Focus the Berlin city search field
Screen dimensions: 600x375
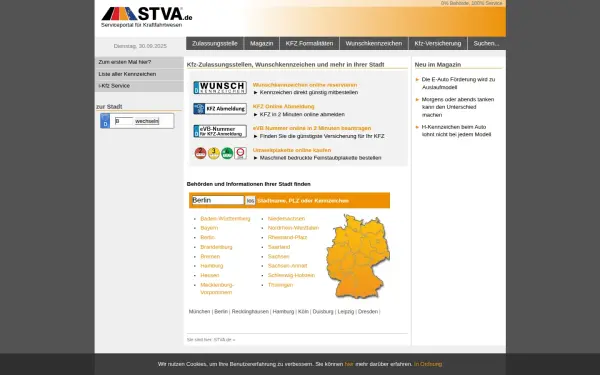[x=218, y=200]
